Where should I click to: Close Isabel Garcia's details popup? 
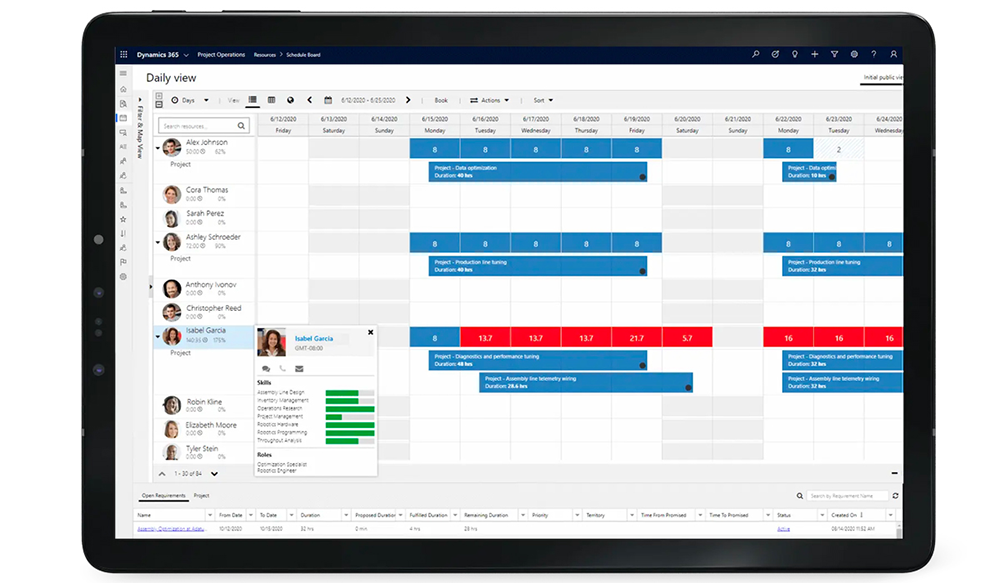tap(370, 331)
